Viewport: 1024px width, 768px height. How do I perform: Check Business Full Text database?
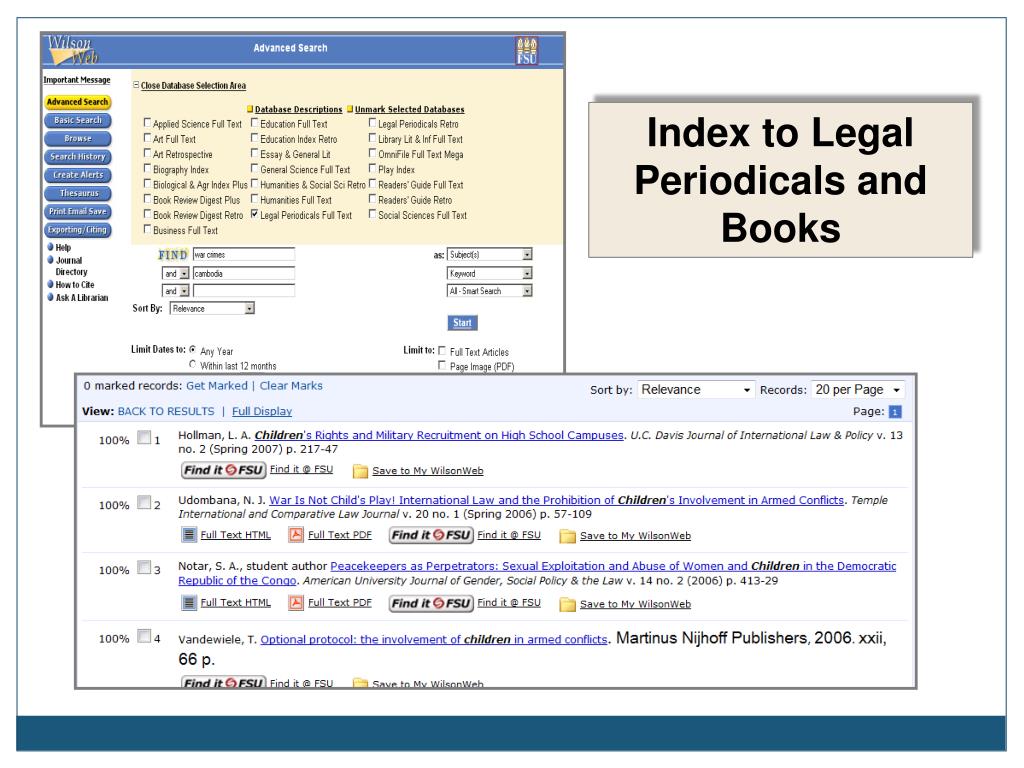(147, 229)
